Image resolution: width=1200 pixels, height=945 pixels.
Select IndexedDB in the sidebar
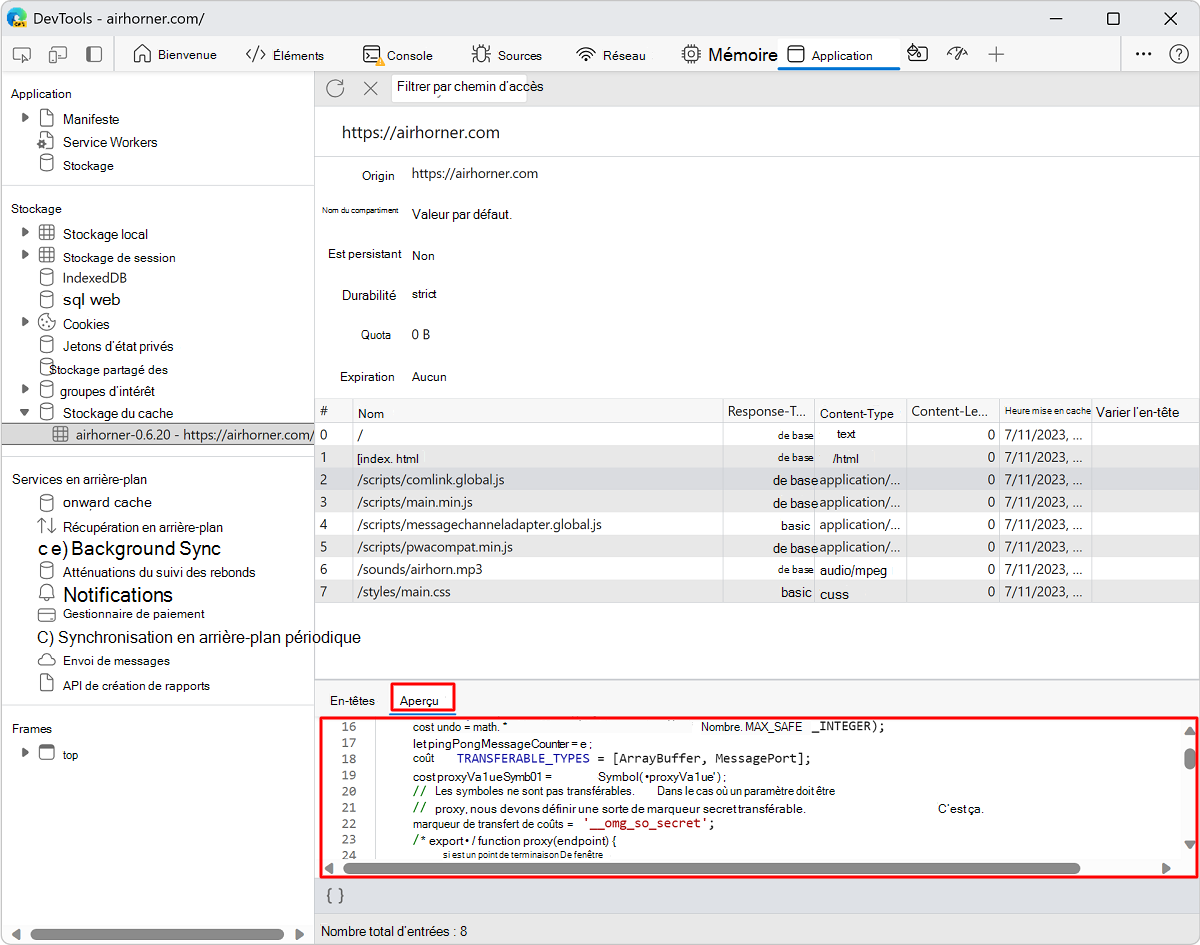(94, 277)
